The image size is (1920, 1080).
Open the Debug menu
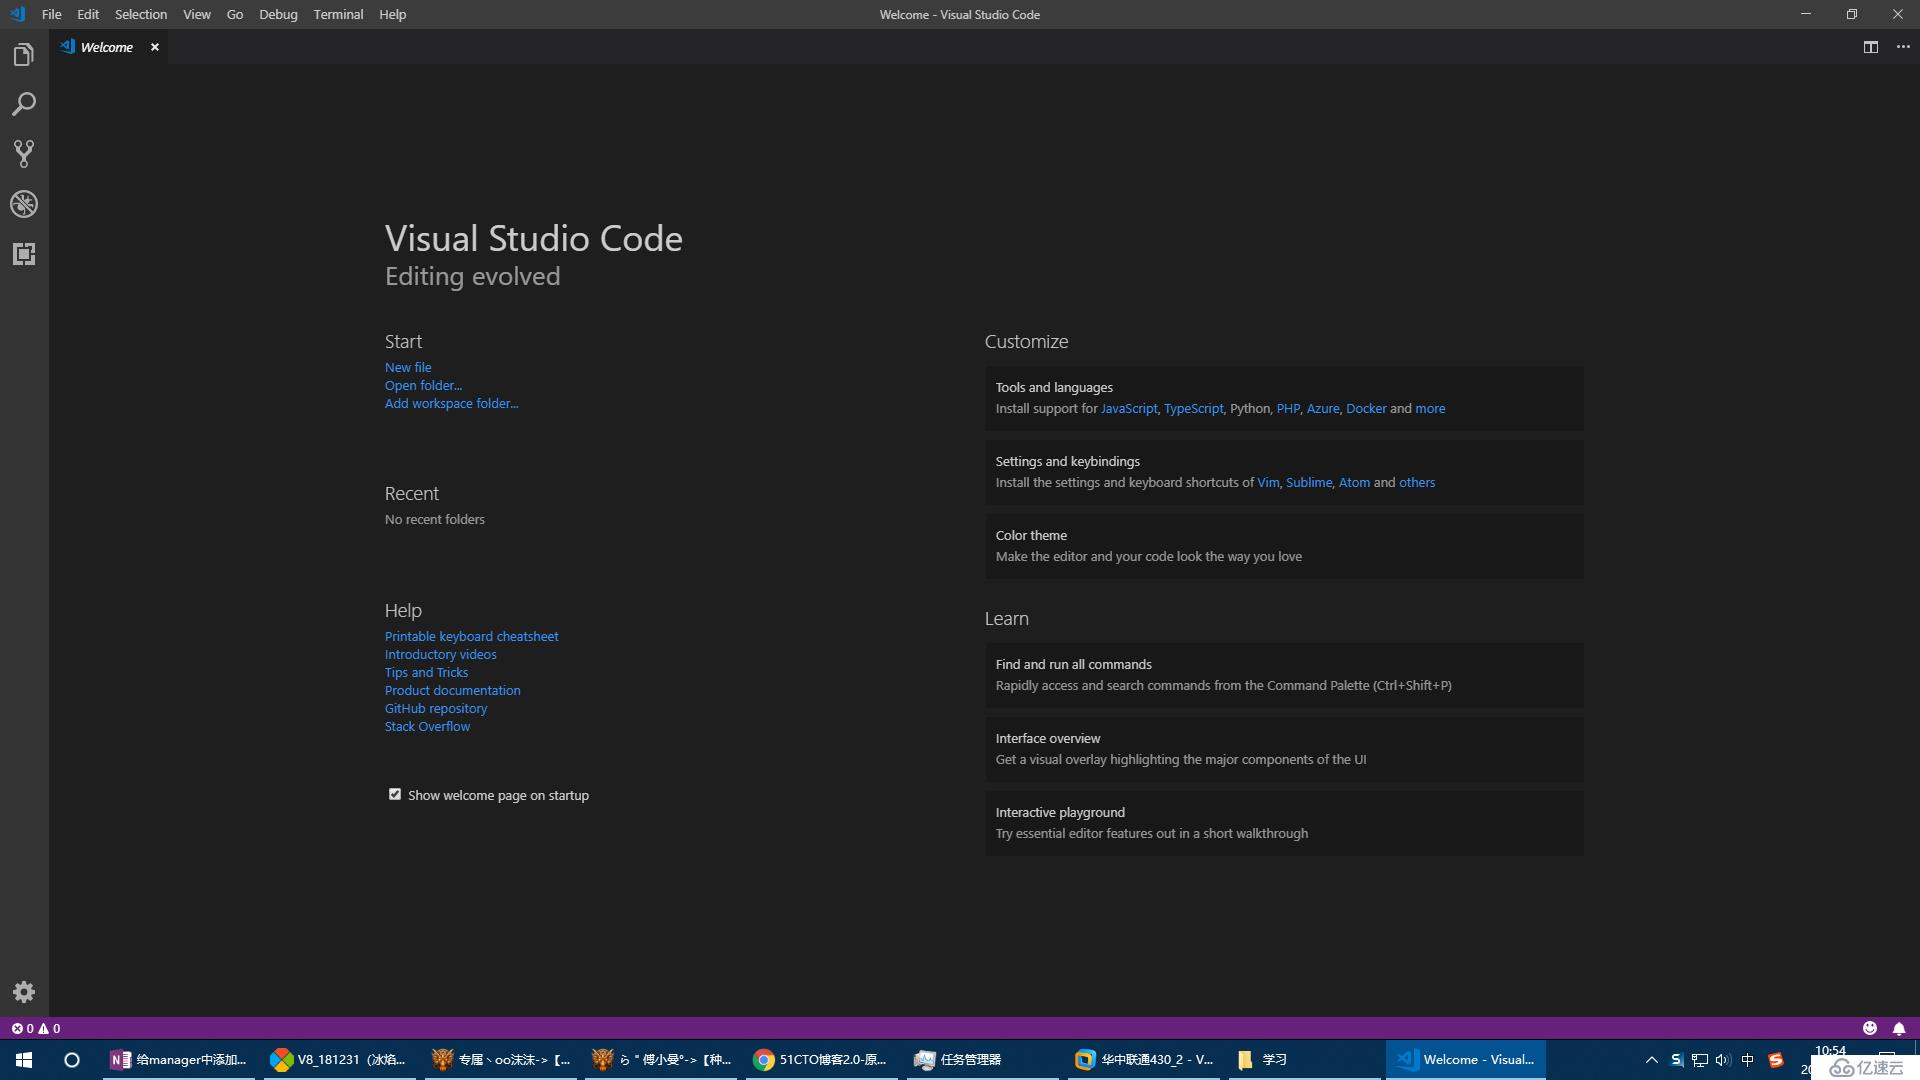point(278,14)
